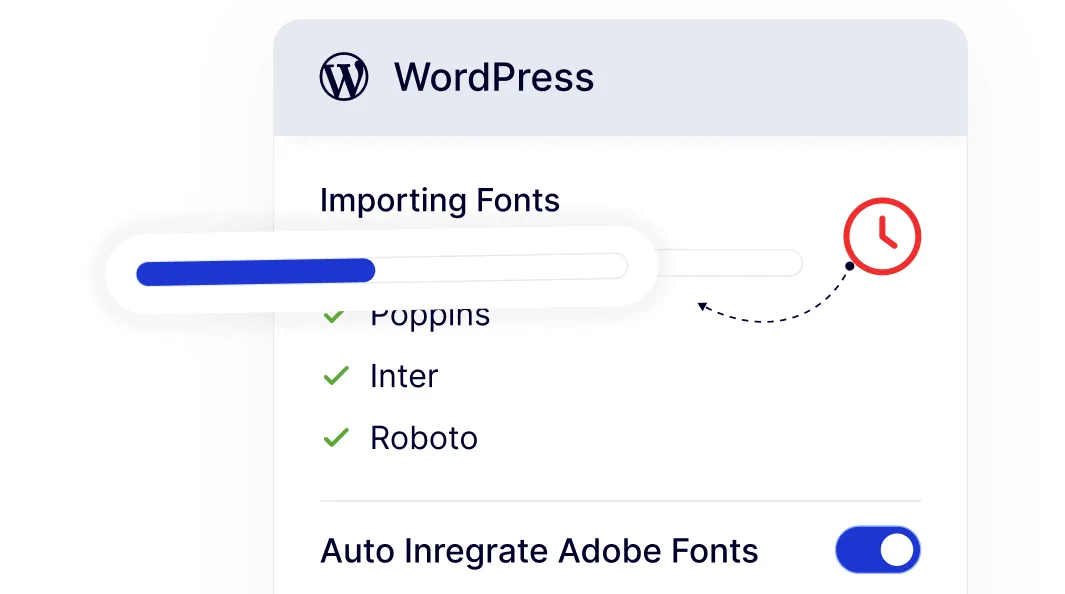Click the green checkmark next to Inter

point(335,376)
